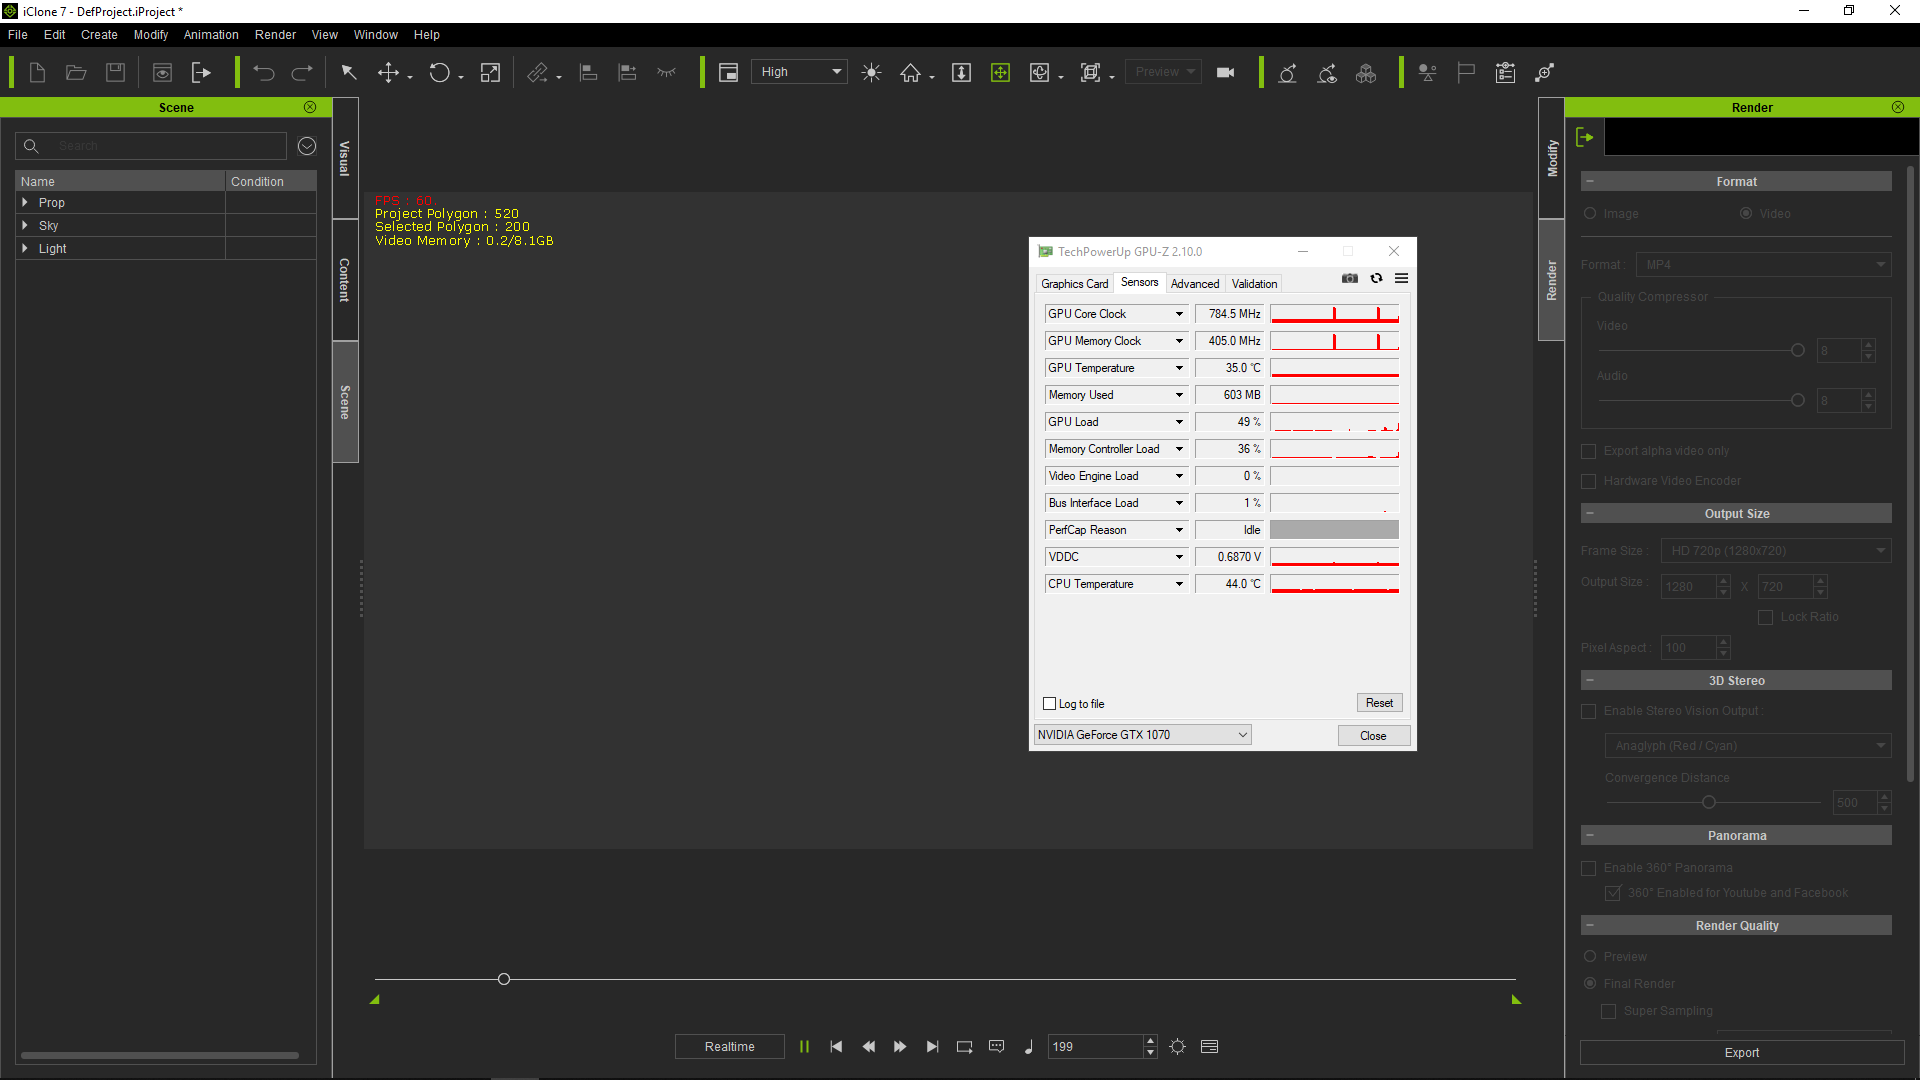
Task: Click the Close button in GPU-Z
Action: click(1371, 735)
